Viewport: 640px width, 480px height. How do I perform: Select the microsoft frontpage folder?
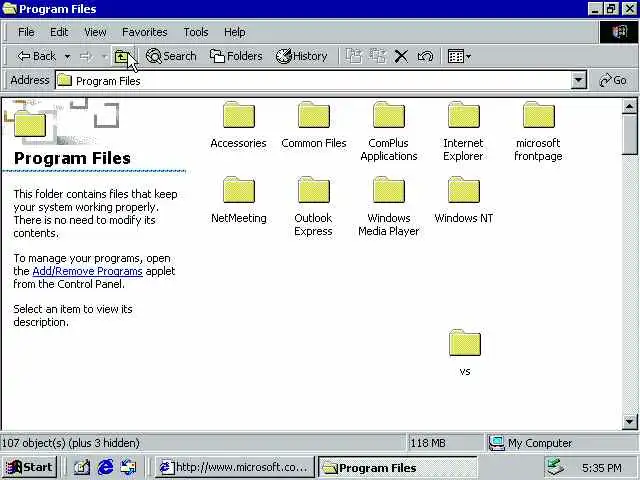538,131
